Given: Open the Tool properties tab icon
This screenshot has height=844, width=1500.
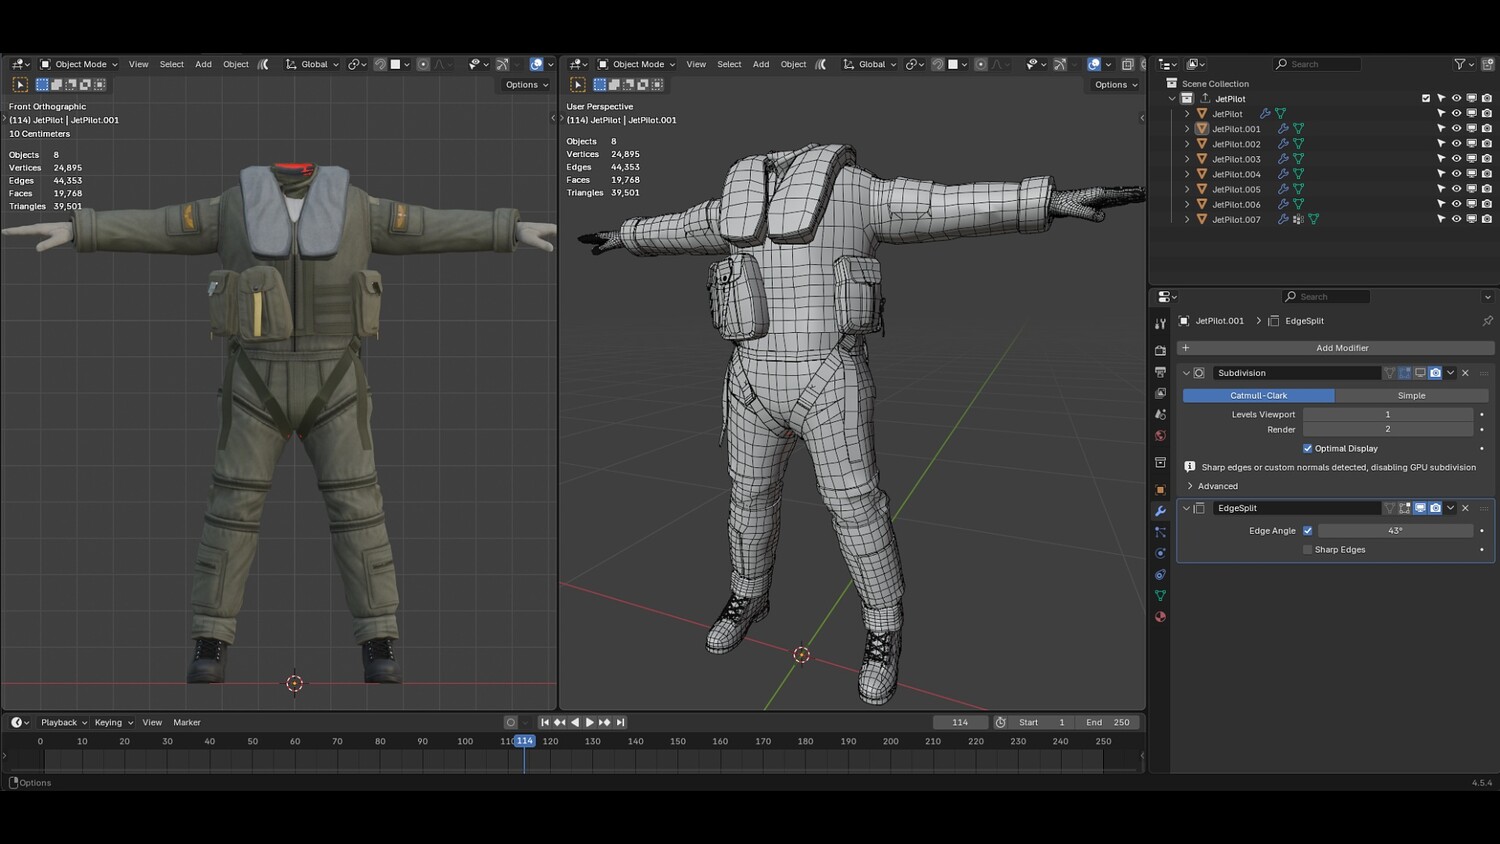Looking at the screenshot, I should click(x=1160, y=324).
